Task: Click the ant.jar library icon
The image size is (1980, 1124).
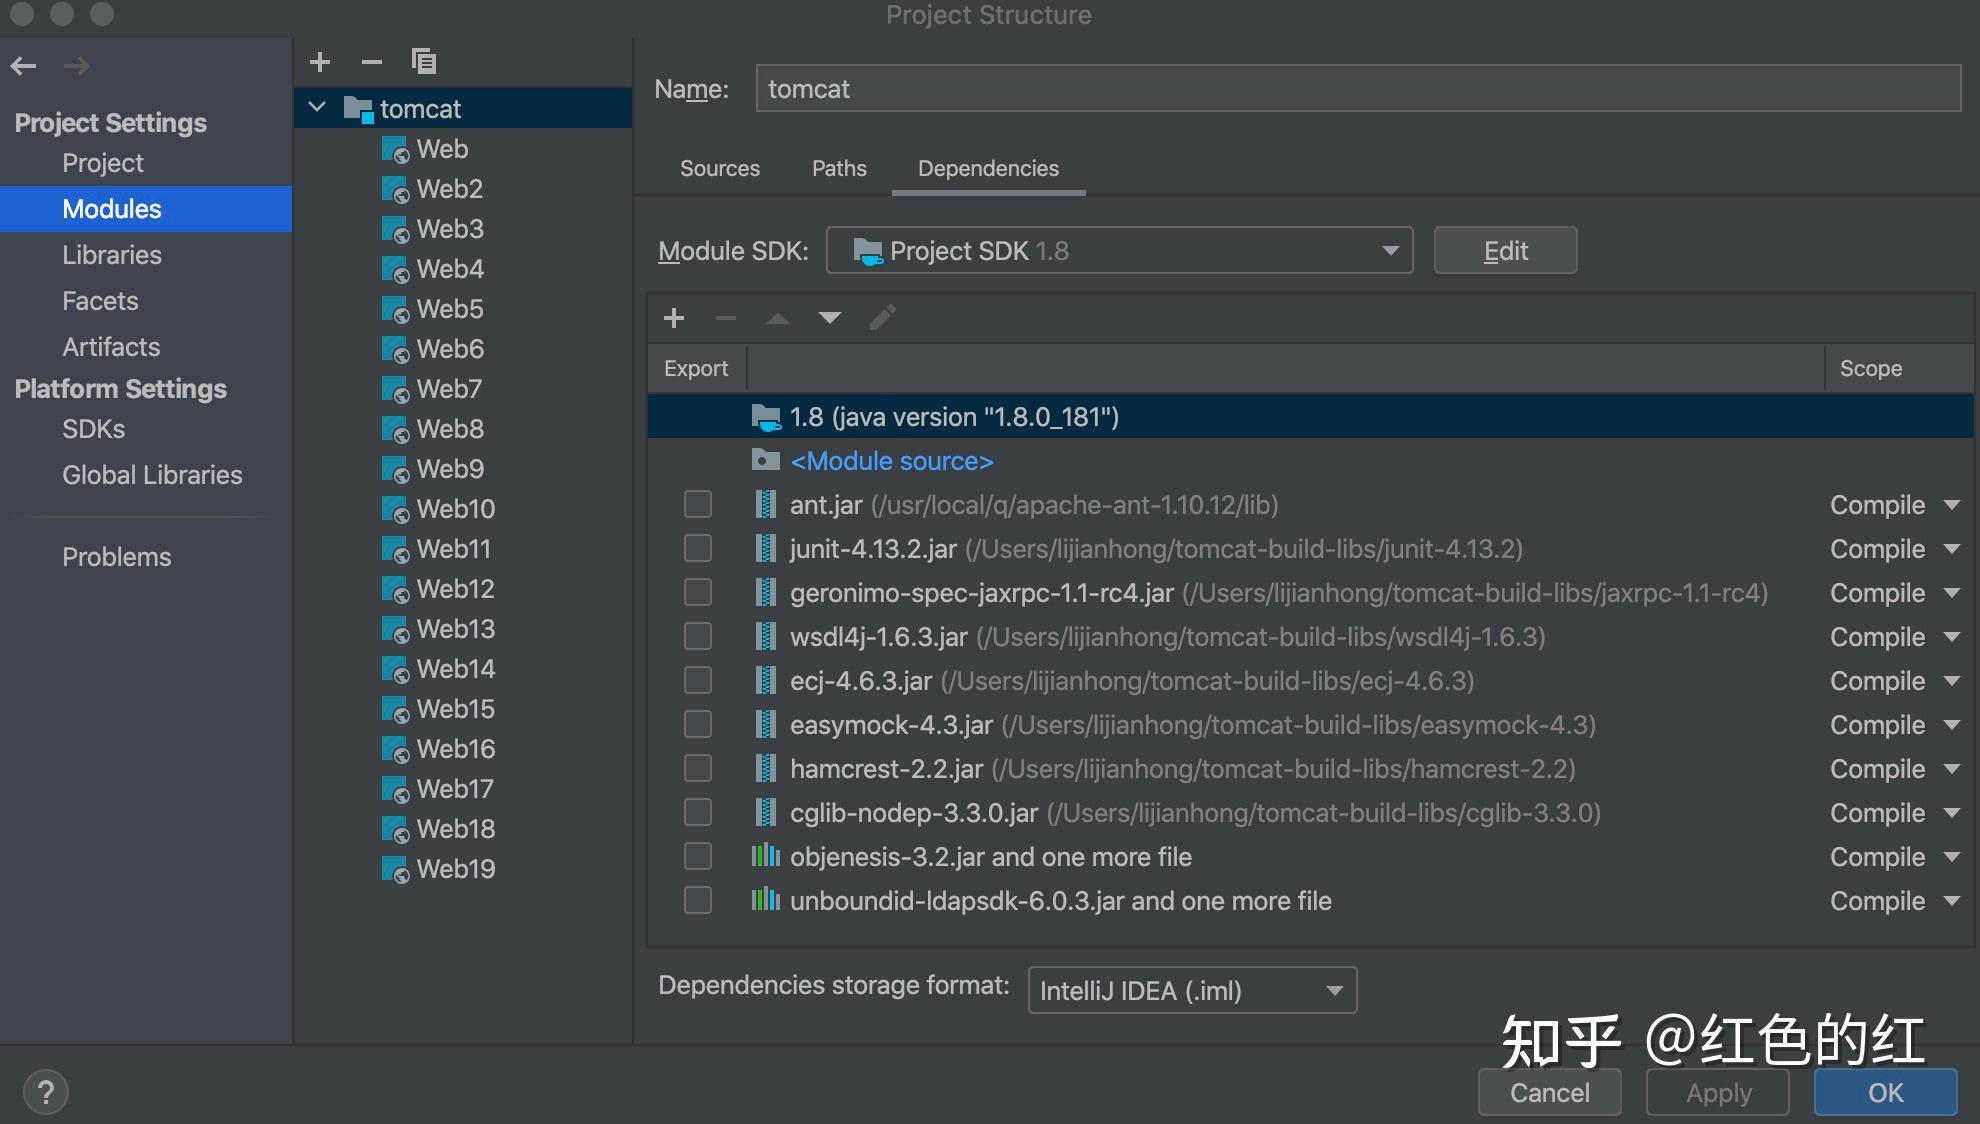Action: pos(766,505)
